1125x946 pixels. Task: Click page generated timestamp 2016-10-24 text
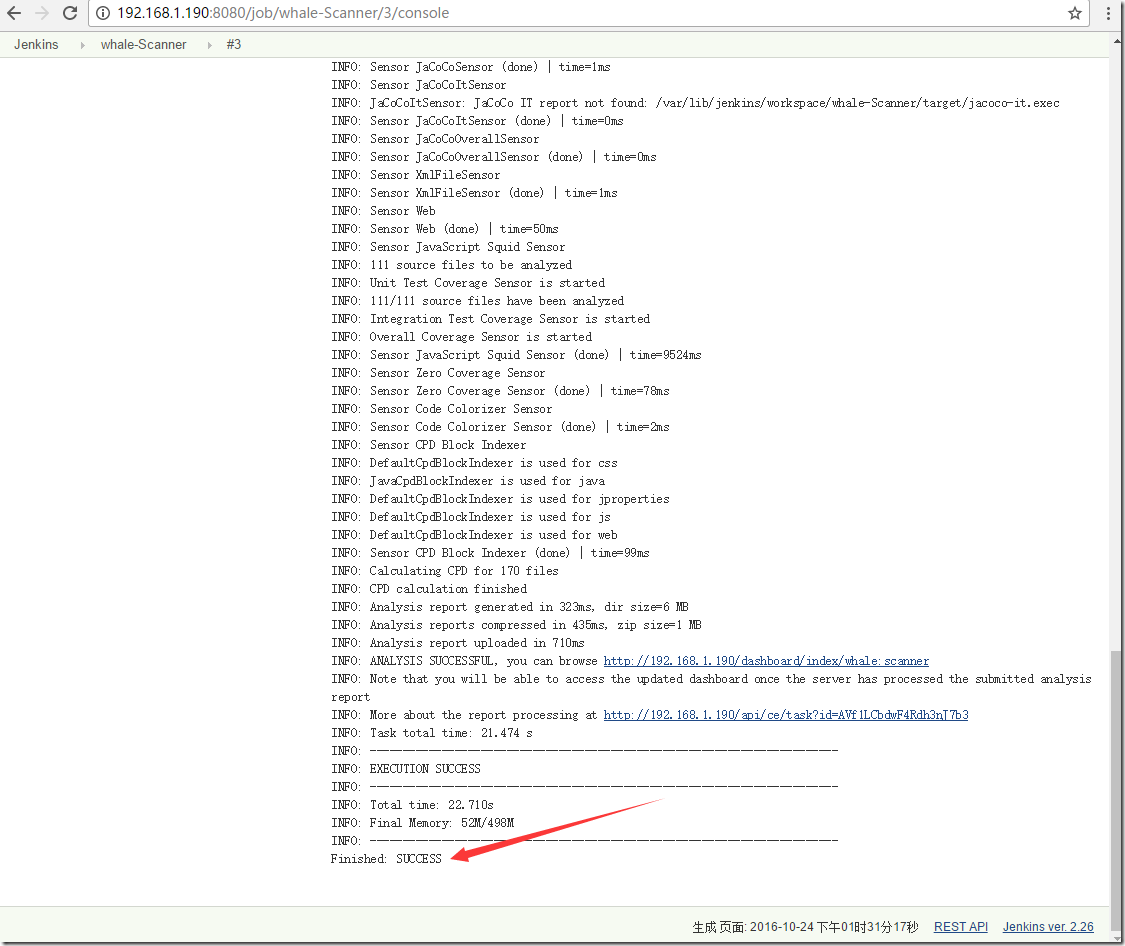coord(805,927)
